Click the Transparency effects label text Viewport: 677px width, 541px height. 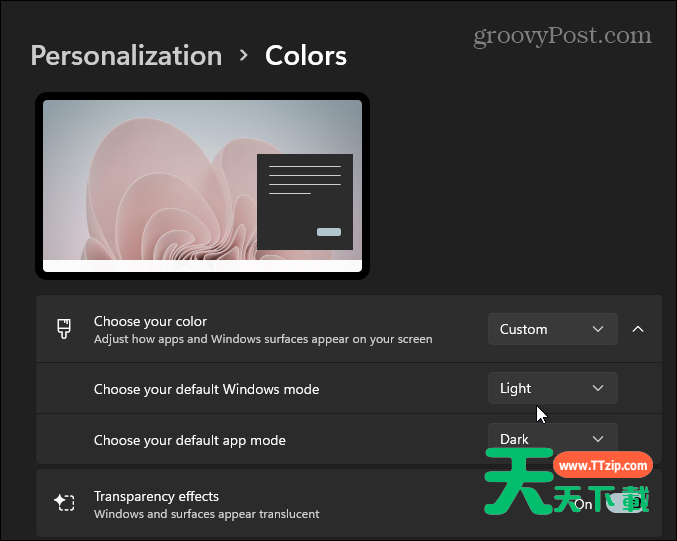[x=156, y=496]
